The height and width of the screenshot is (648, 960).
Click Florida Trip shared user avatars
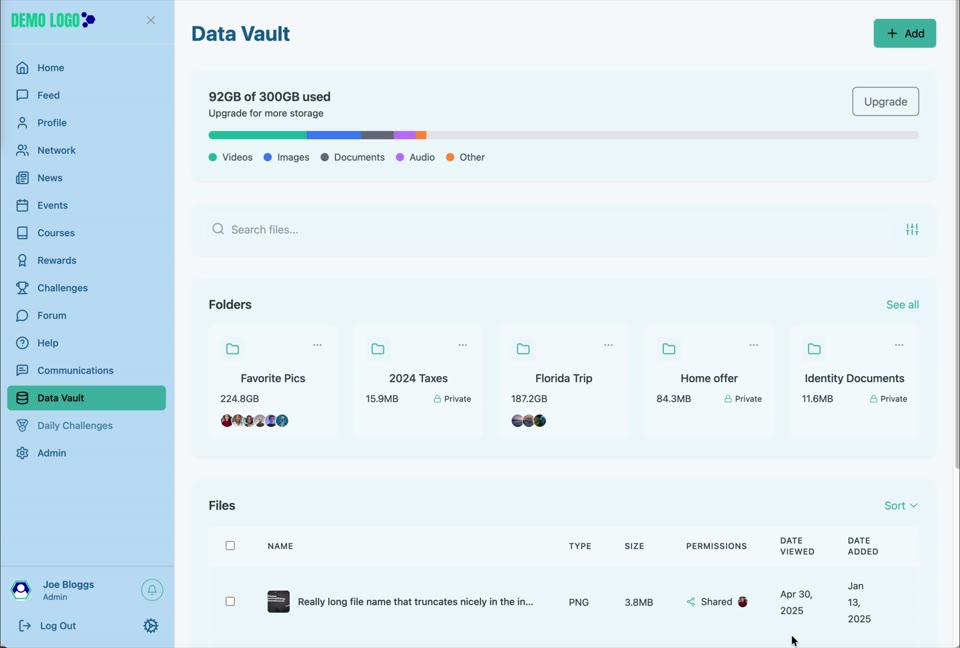coord(528,421)
